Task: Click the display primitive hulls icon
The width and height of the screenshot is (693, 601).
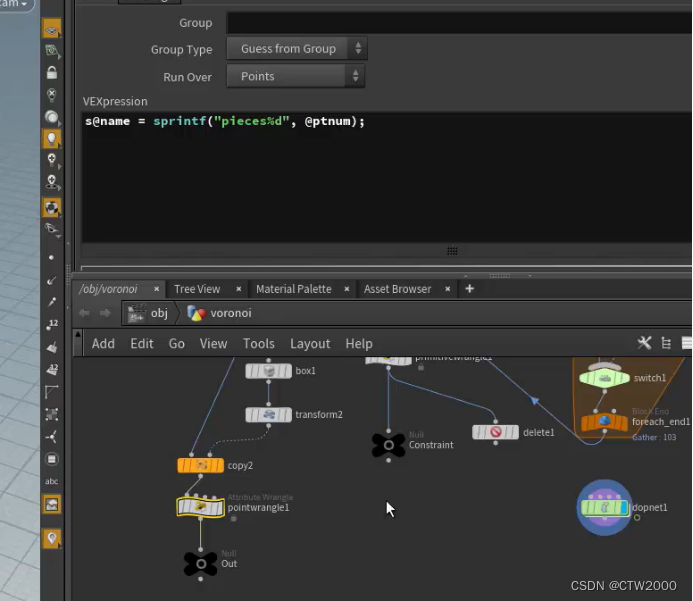Action: coord(51,392)
